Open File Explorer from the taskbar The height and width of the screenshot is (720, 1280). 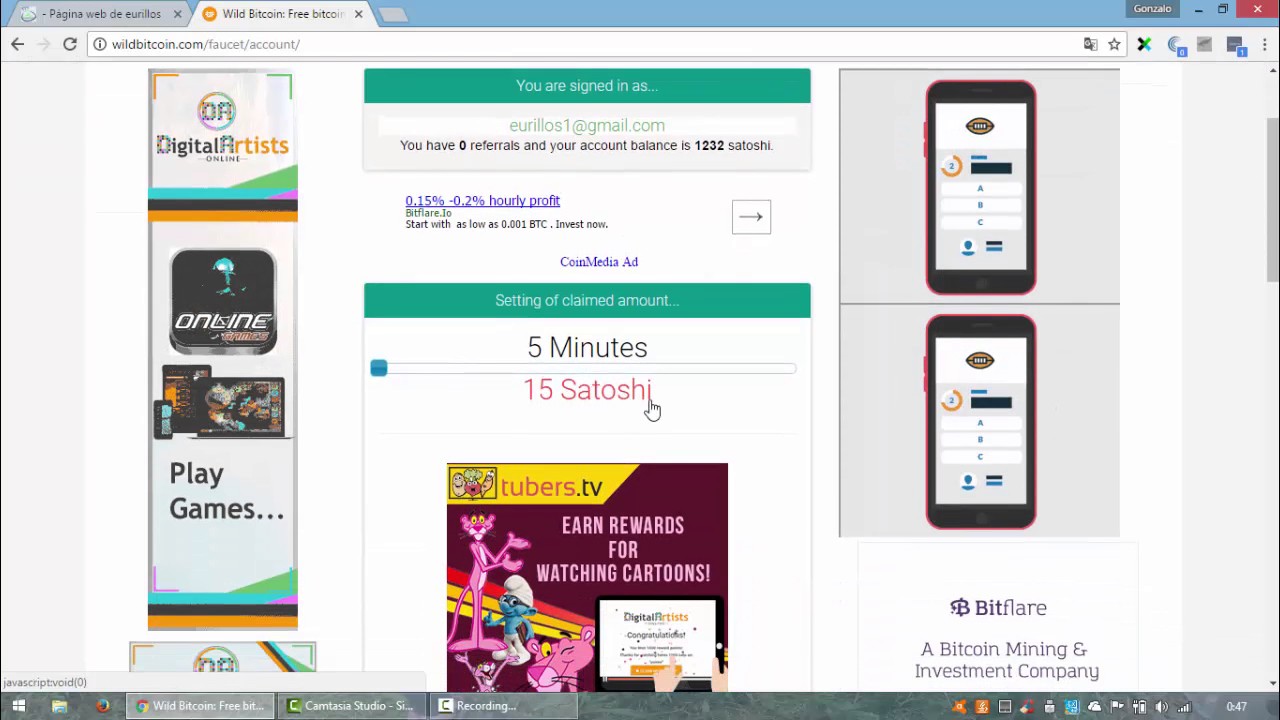(x=59, y=706)
